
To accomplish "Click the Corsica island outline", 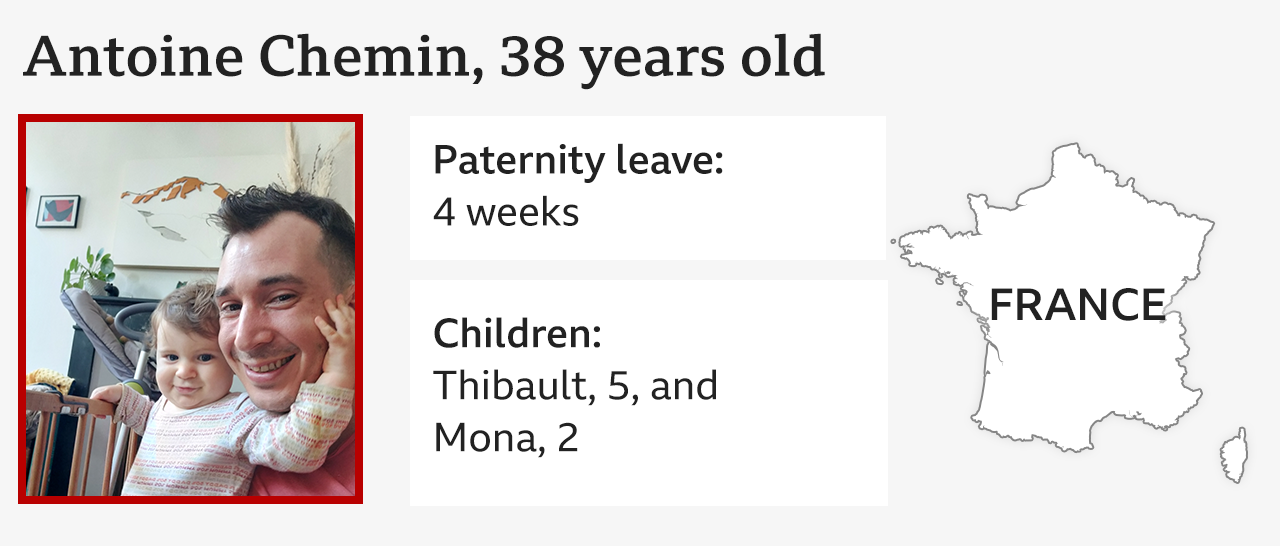I will tap(1234, 455).
